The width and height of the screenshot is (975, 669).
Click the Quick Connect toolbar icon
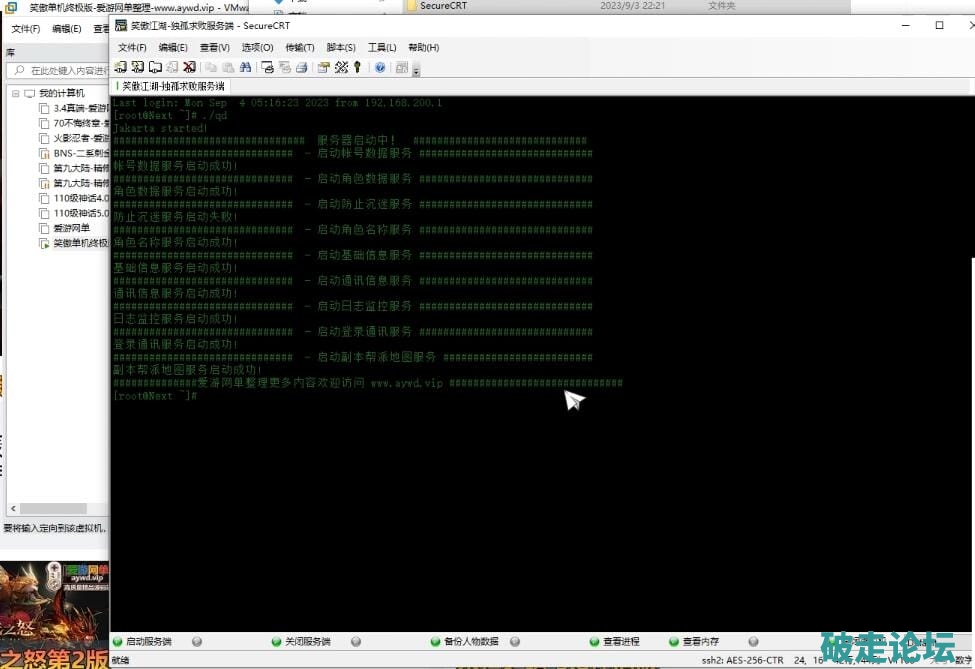(x=138, y=67)
